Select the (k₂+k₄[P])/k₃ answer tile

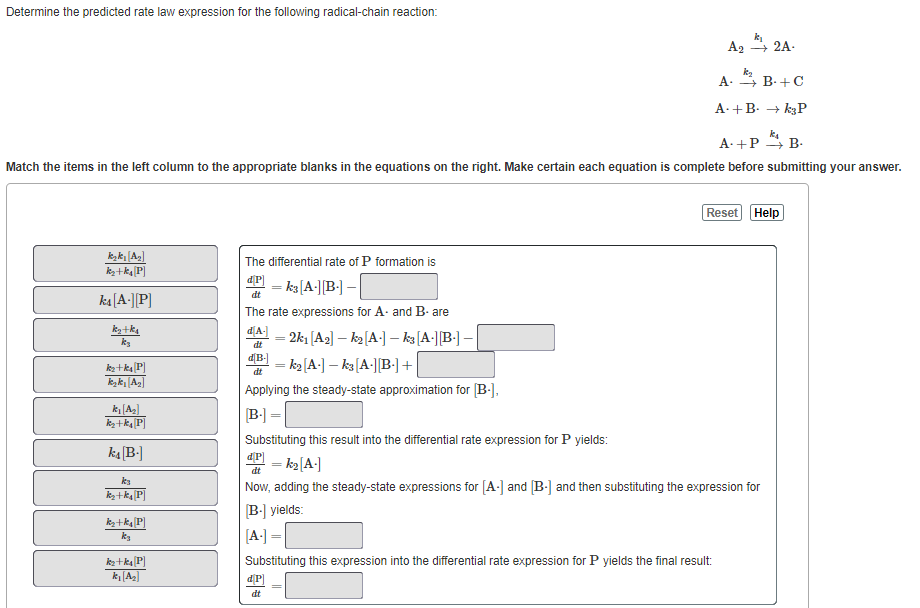click(x=125, y=527)
